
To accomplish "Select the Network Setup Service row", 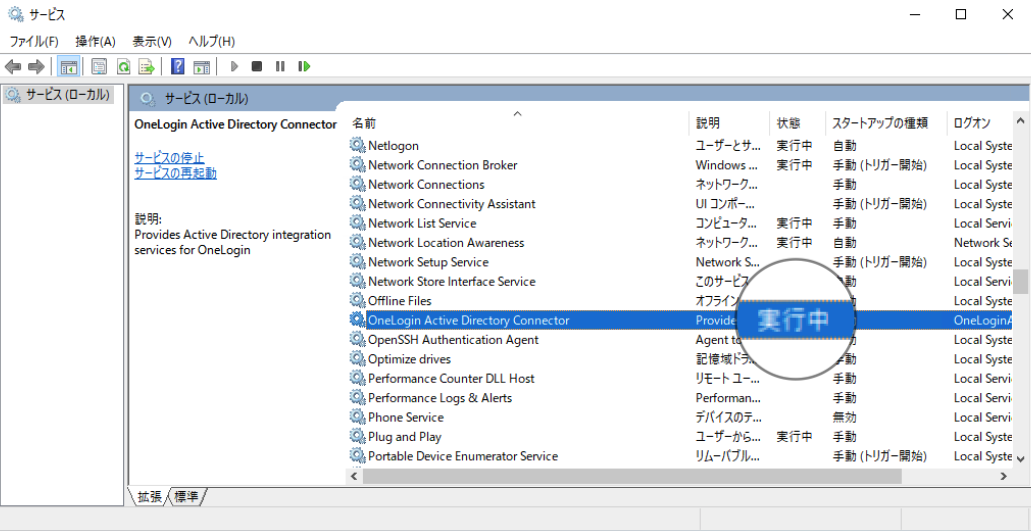I will pyautogui.click(x=680, y=262).
